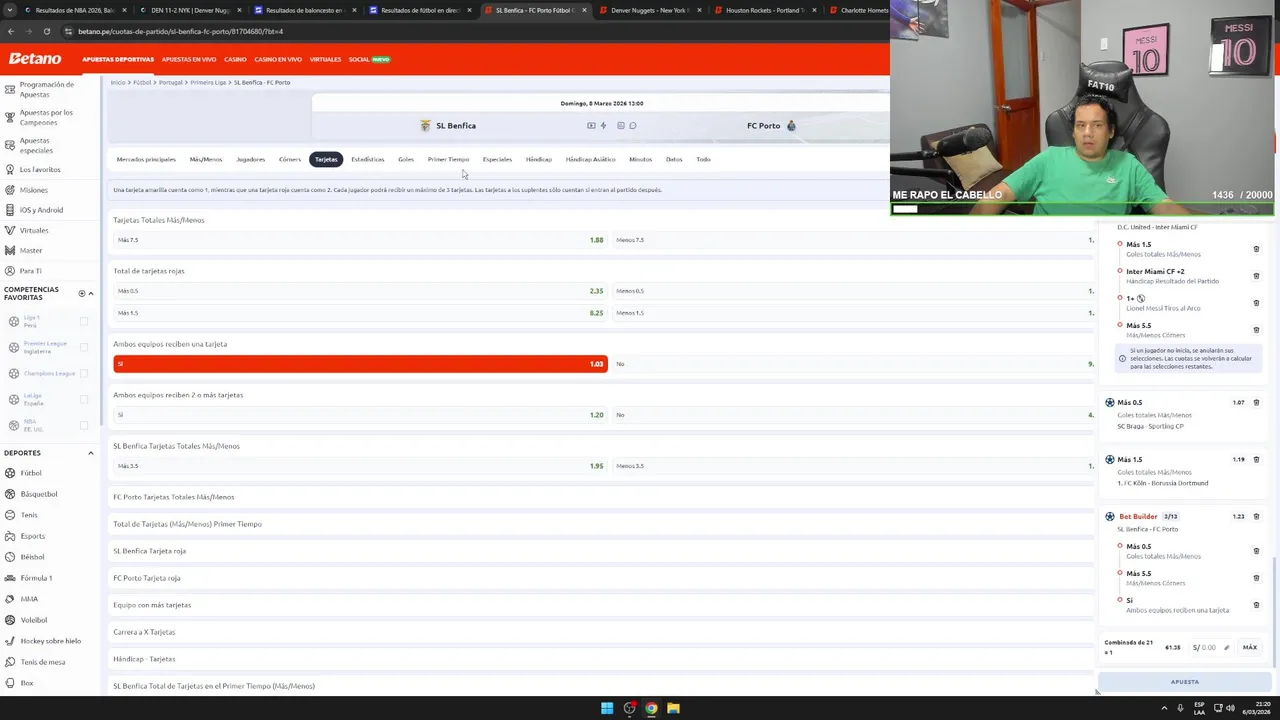This screenshot has width=1280, height=720.
Task: Delete the Lionel Messi Tiros al Arco pick
Action: (1256, 303)
